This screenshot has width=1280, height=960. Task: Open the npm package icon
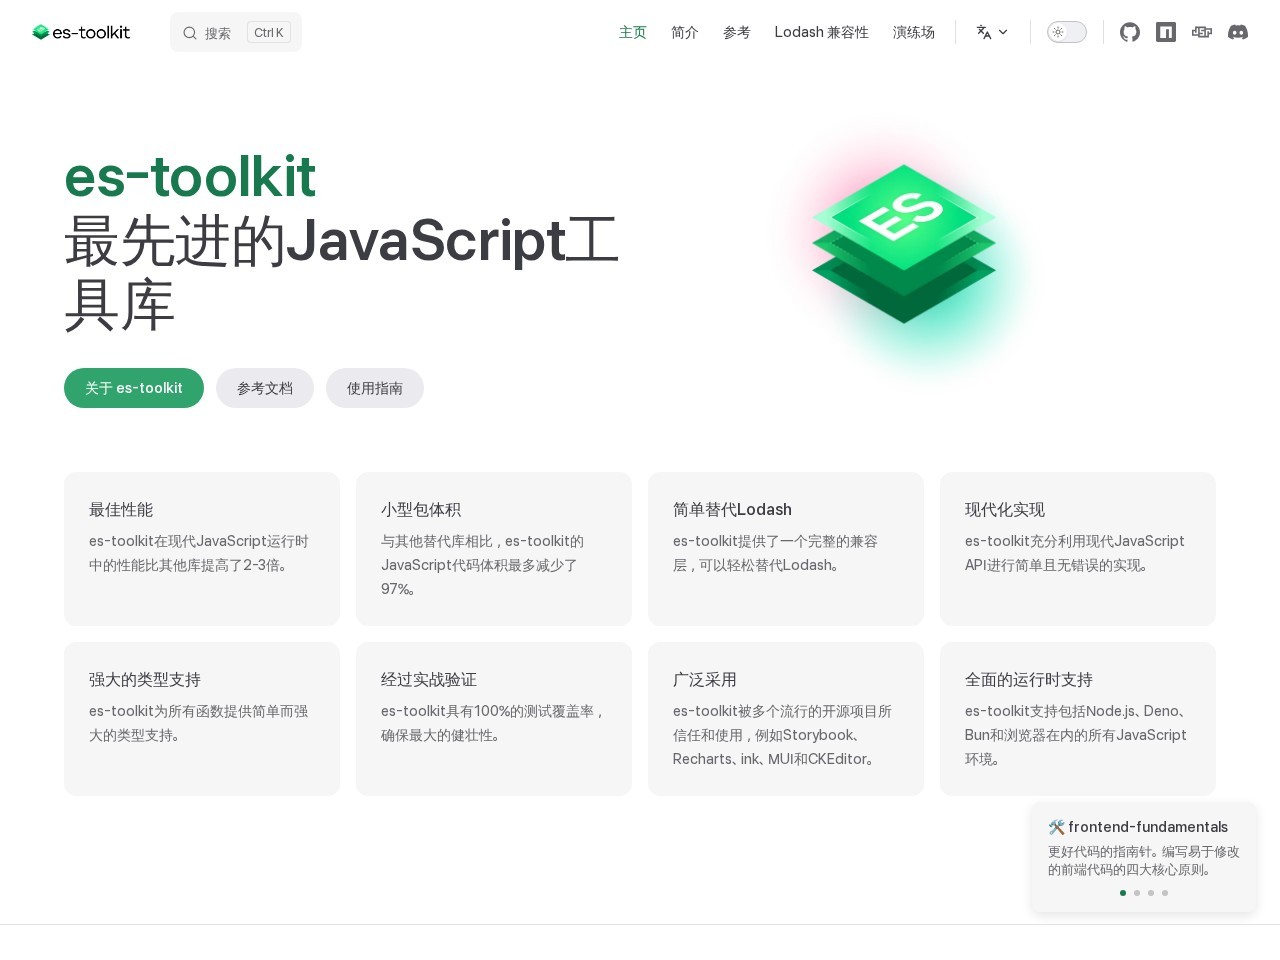(1166, 32)
